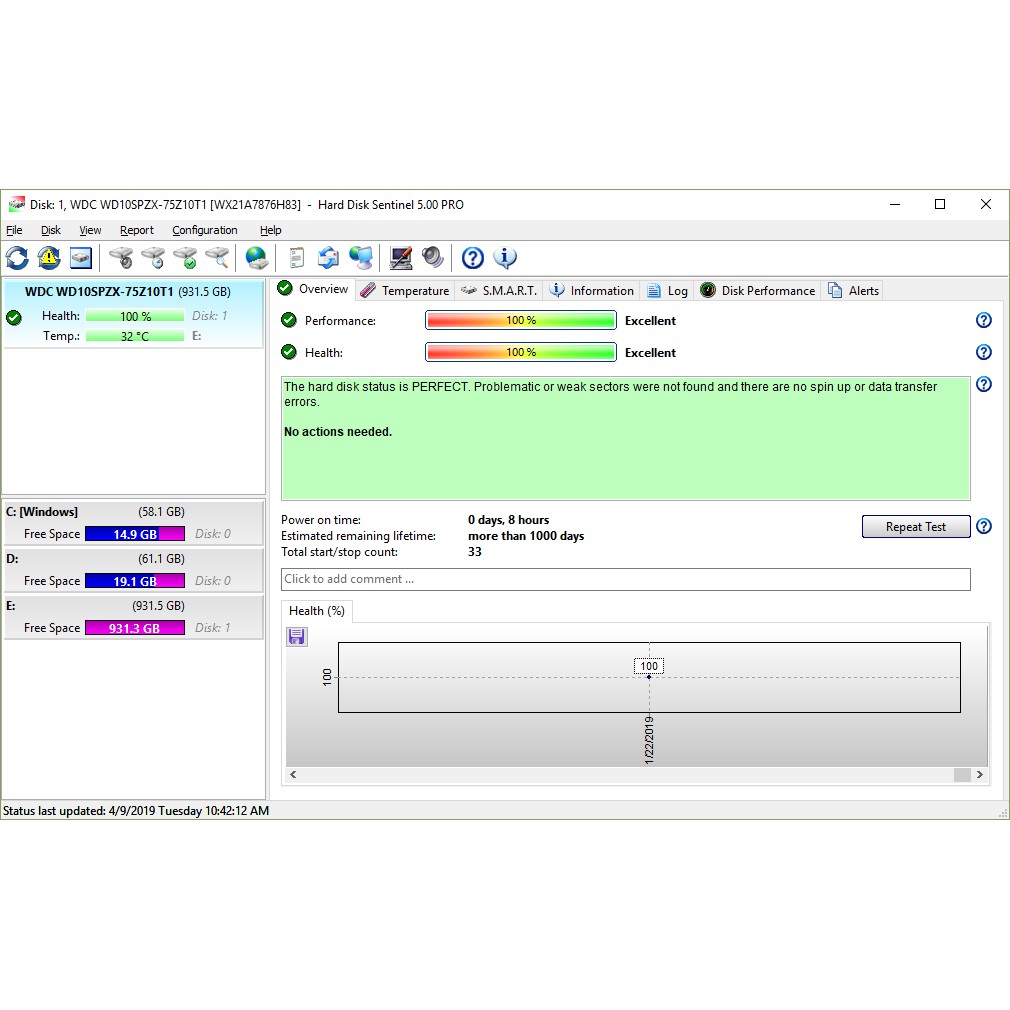This screenshot has width=1010, height=1010.
Task: Click the disk with magnifying glass icon
Action: pos(217,258)
